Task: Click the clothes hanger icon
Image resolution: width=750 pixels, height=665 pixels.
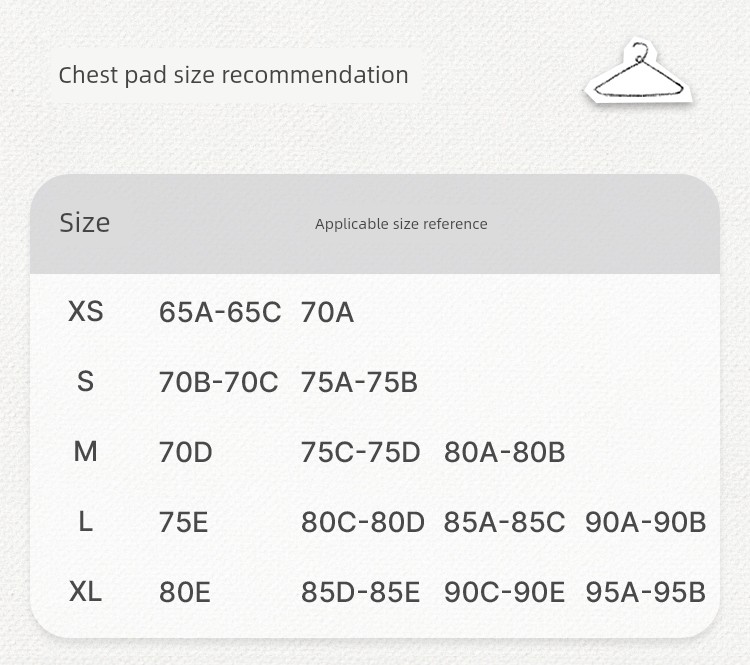Action: [x=638, y=71]
